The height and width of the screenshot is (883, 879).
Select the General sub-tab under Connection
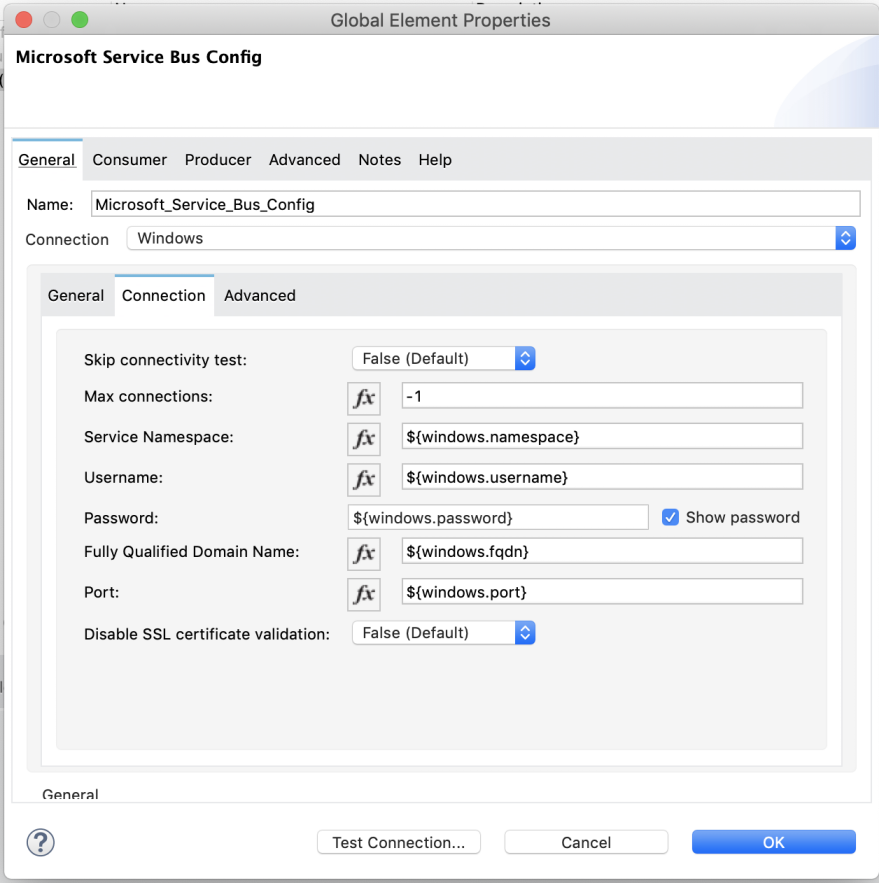point(75,295)
